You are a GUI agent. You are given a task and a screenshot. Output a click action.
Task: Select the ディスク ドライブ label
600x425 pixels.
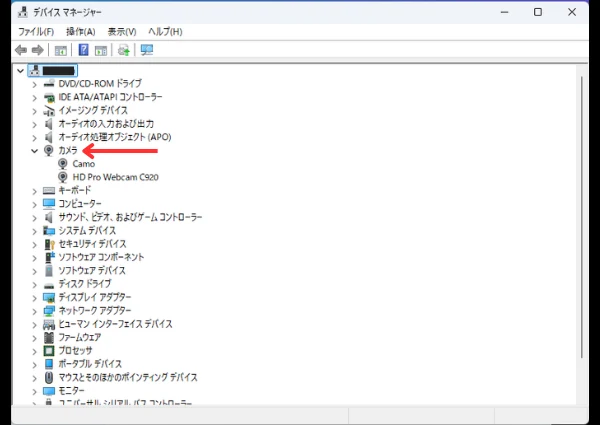(85, 284)
